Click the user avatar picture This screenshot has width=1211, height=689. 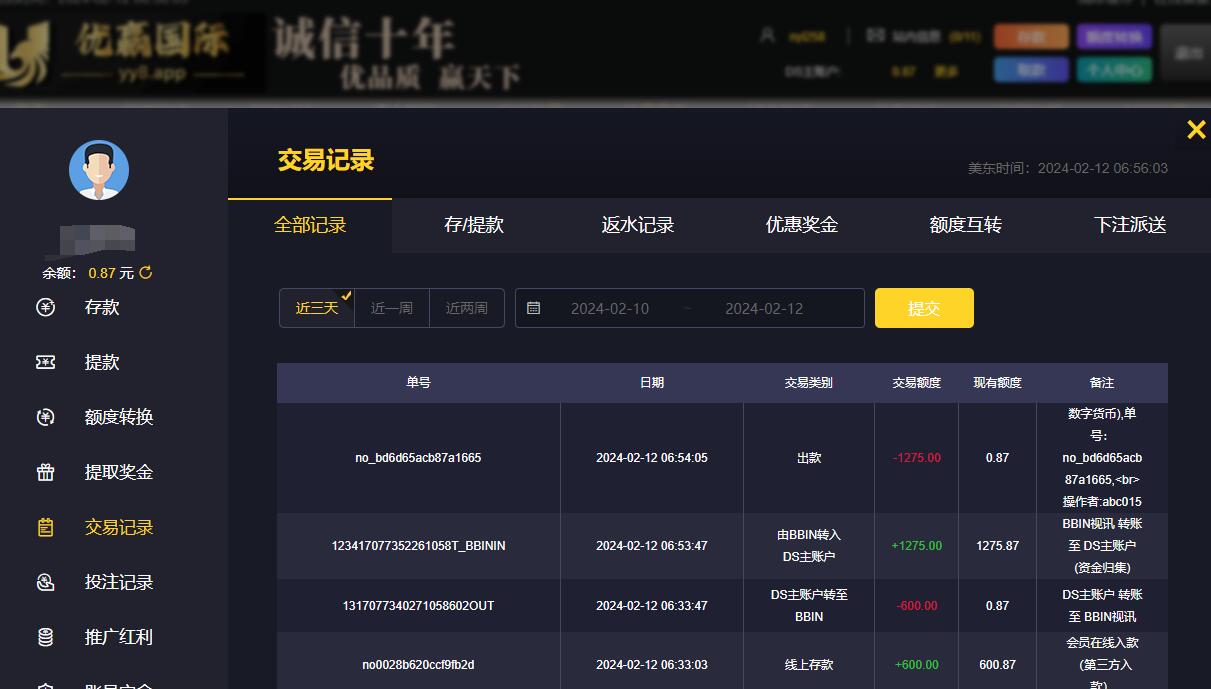click(x=99, y=170)
